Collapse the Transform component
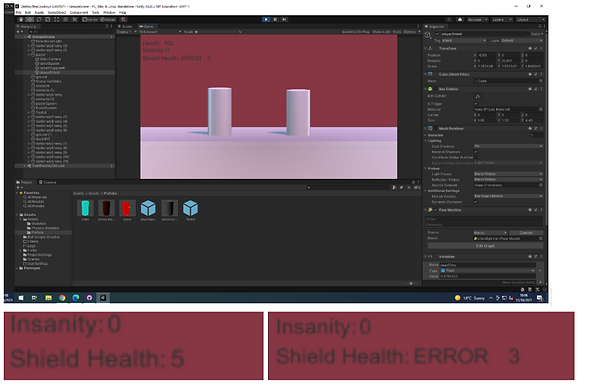 tap(426, 49)
